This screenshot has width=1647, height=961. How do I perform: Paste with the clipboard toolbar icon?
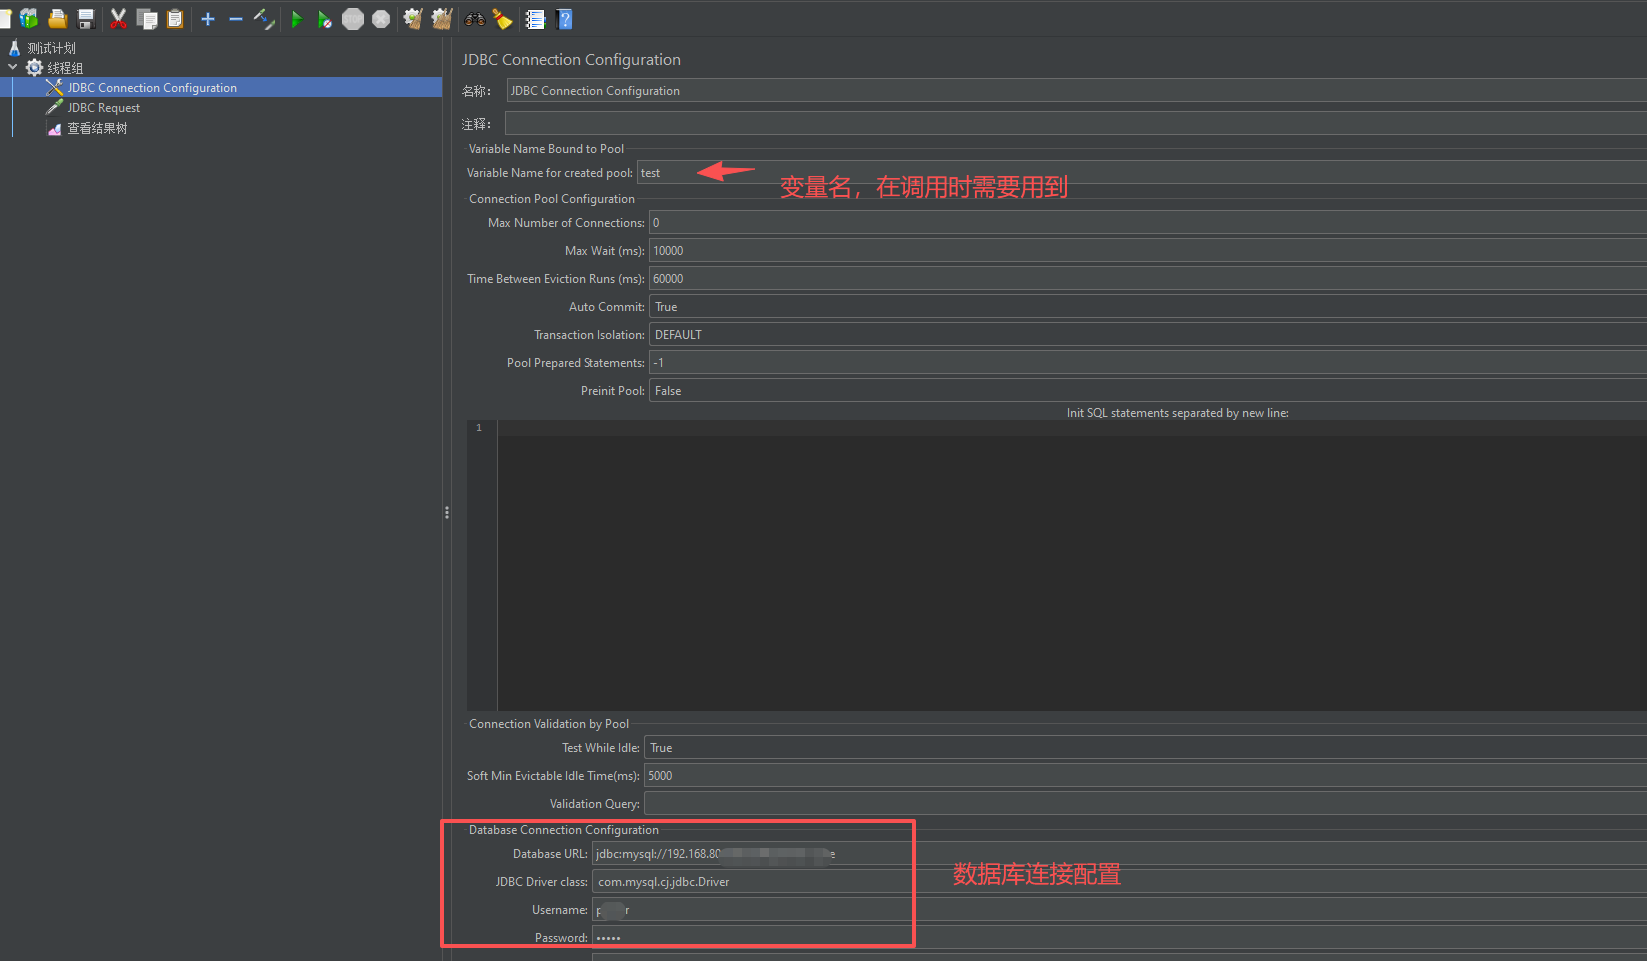175,19
